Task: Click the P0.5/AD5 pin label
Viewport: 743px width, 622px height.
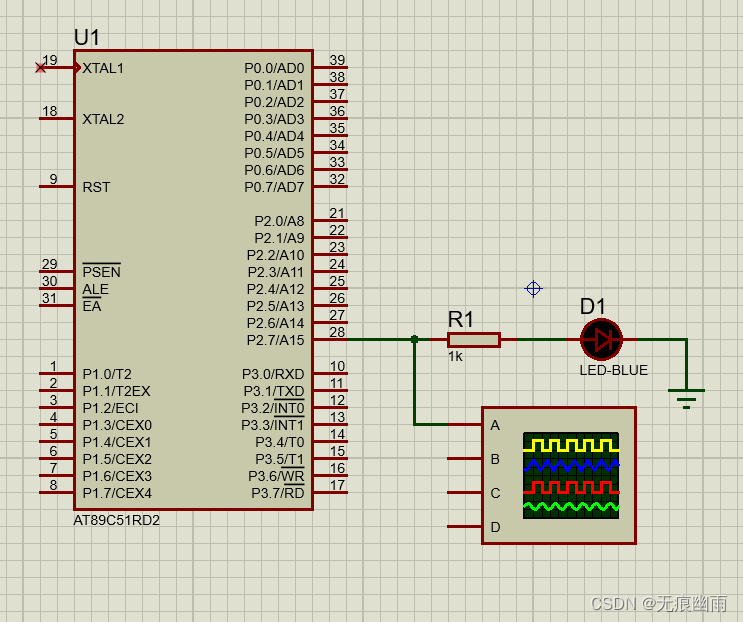Action: click(274, 153)
